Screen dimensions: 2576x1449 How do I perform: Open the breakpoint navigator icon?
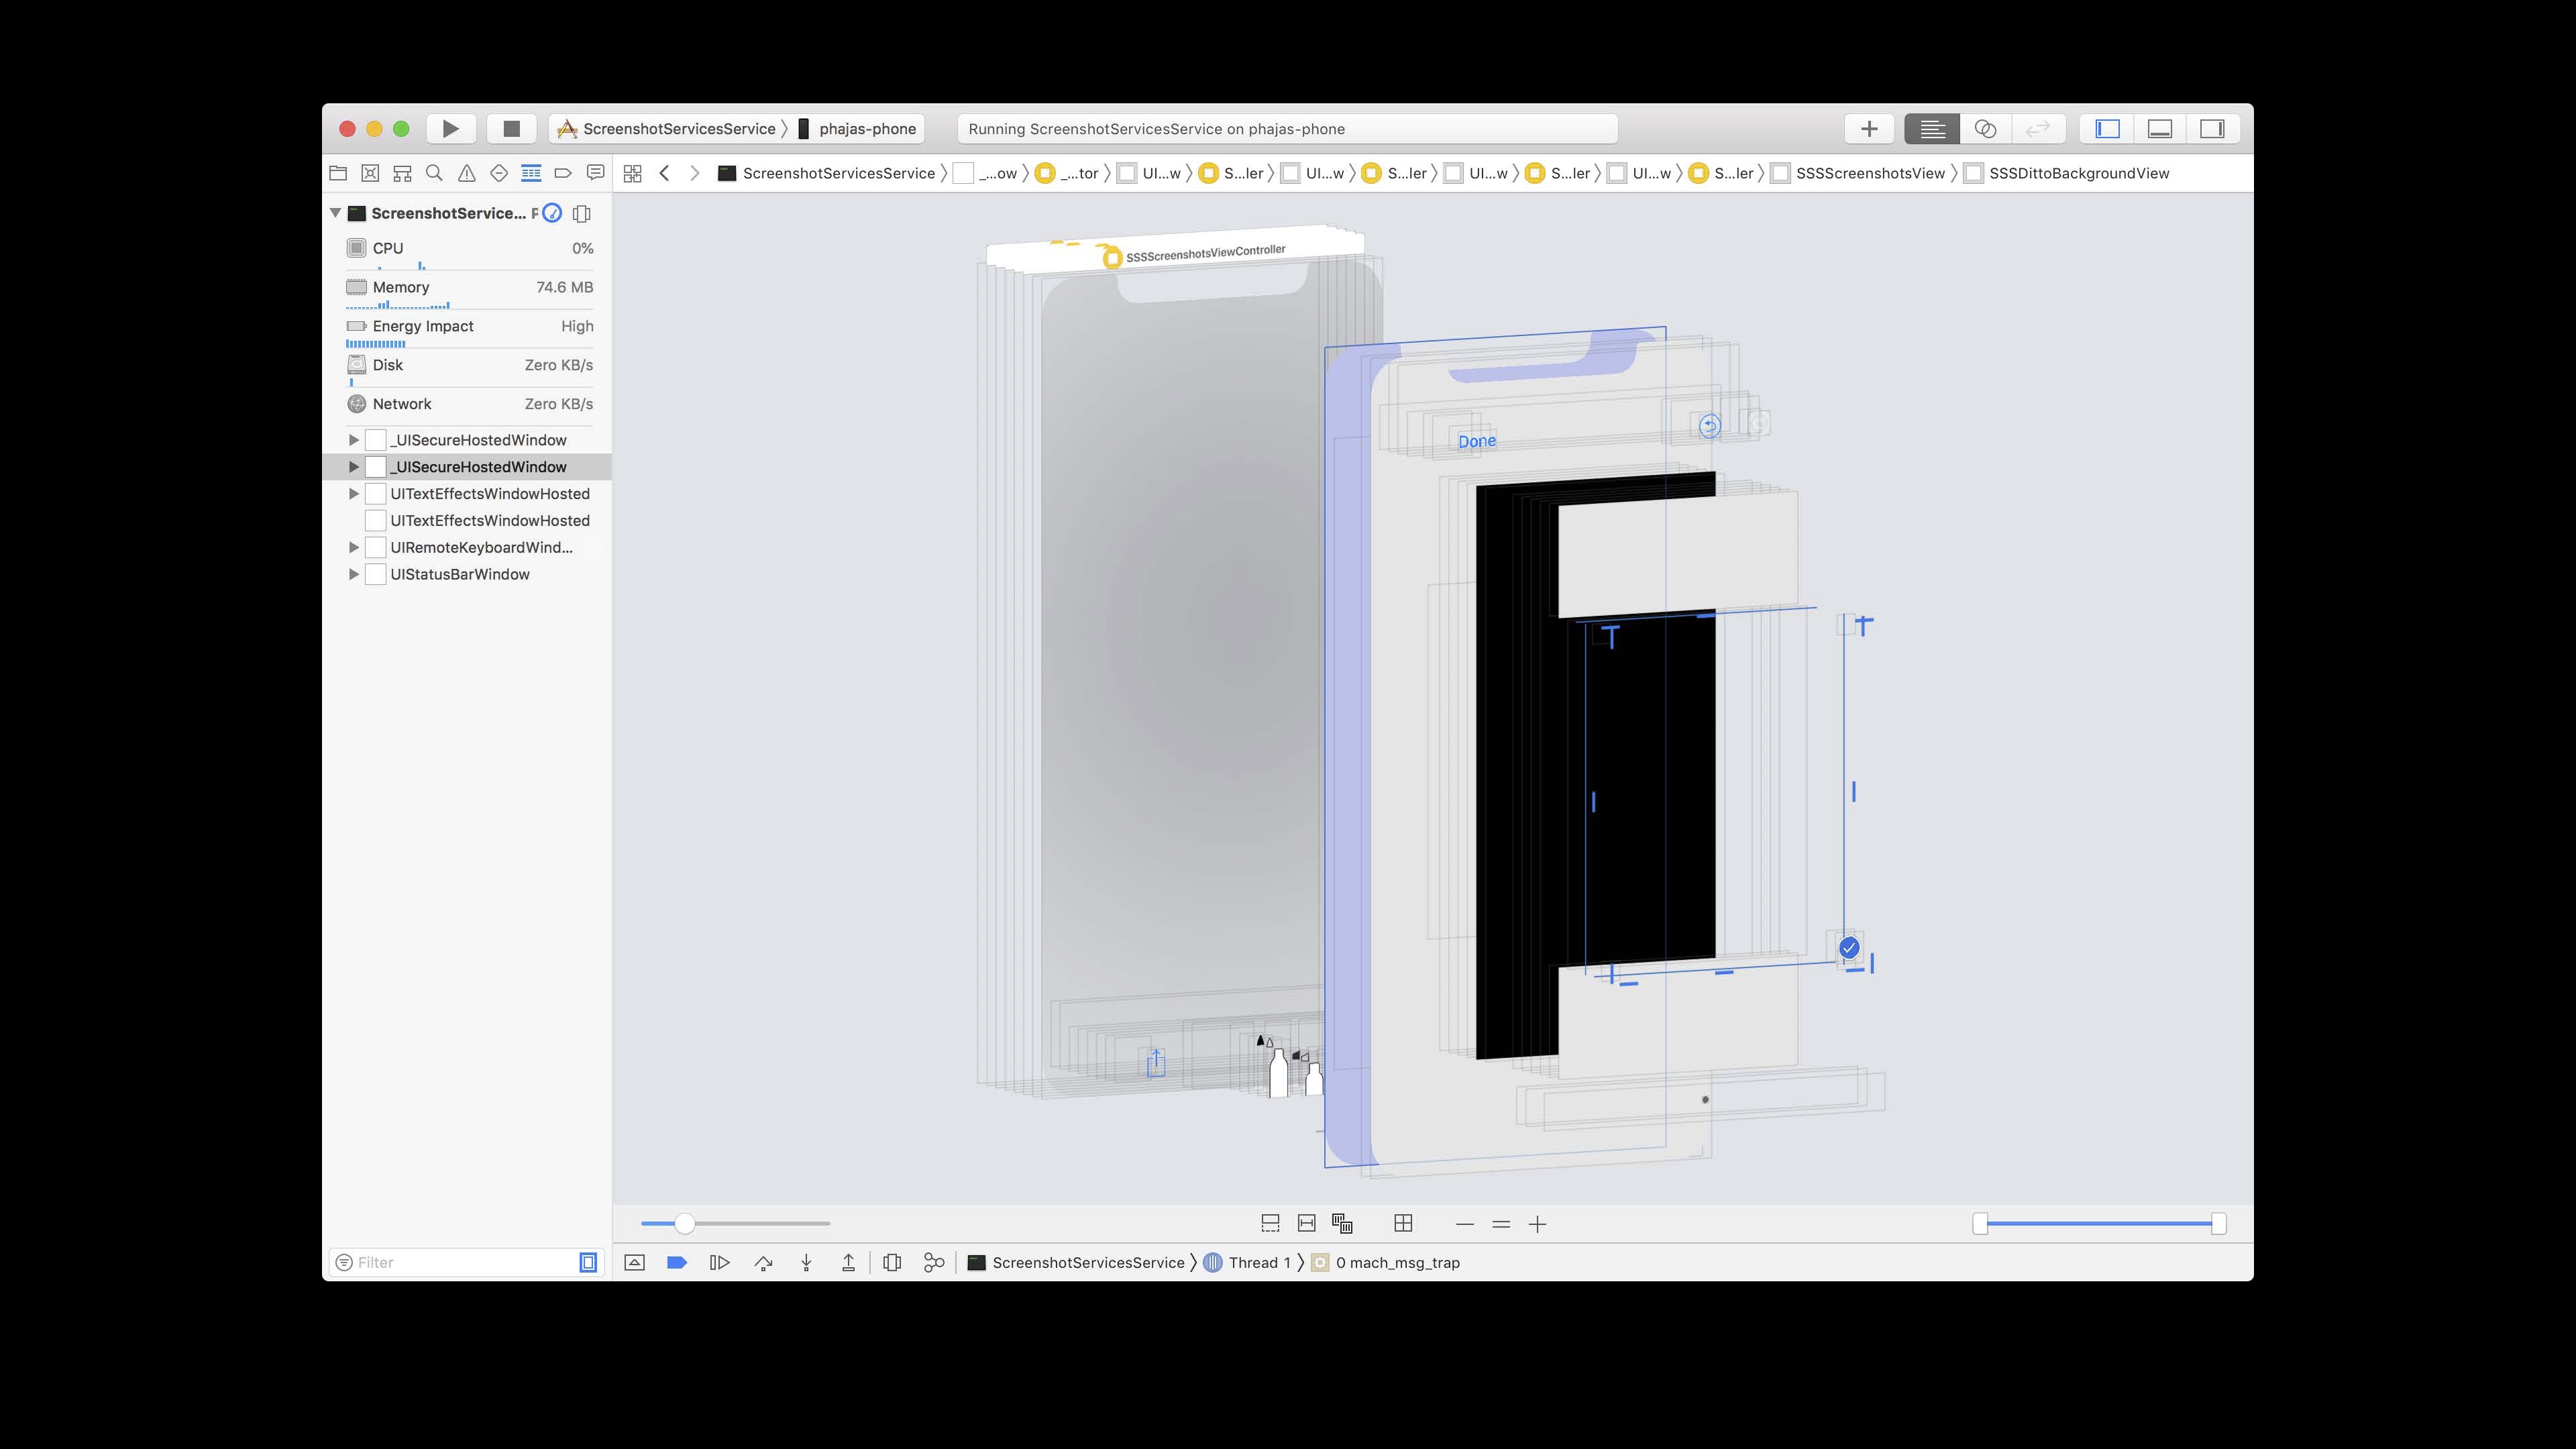tap(563, 173)
